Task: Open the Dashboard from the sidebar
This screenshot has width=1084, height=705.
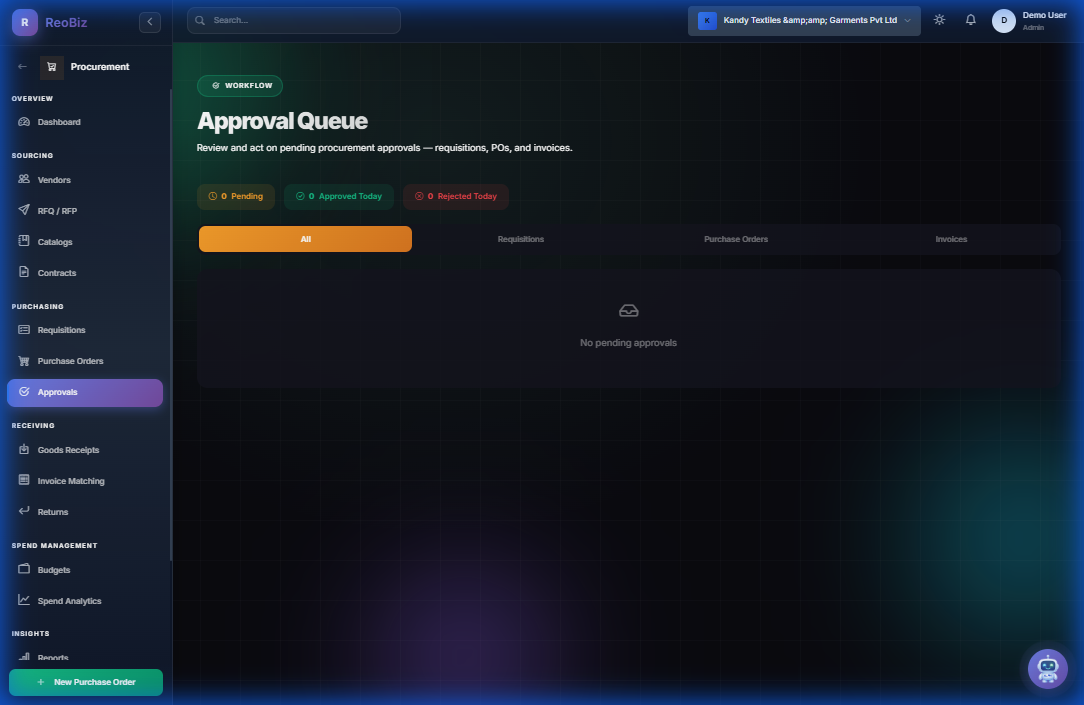Action: point(60,121)
